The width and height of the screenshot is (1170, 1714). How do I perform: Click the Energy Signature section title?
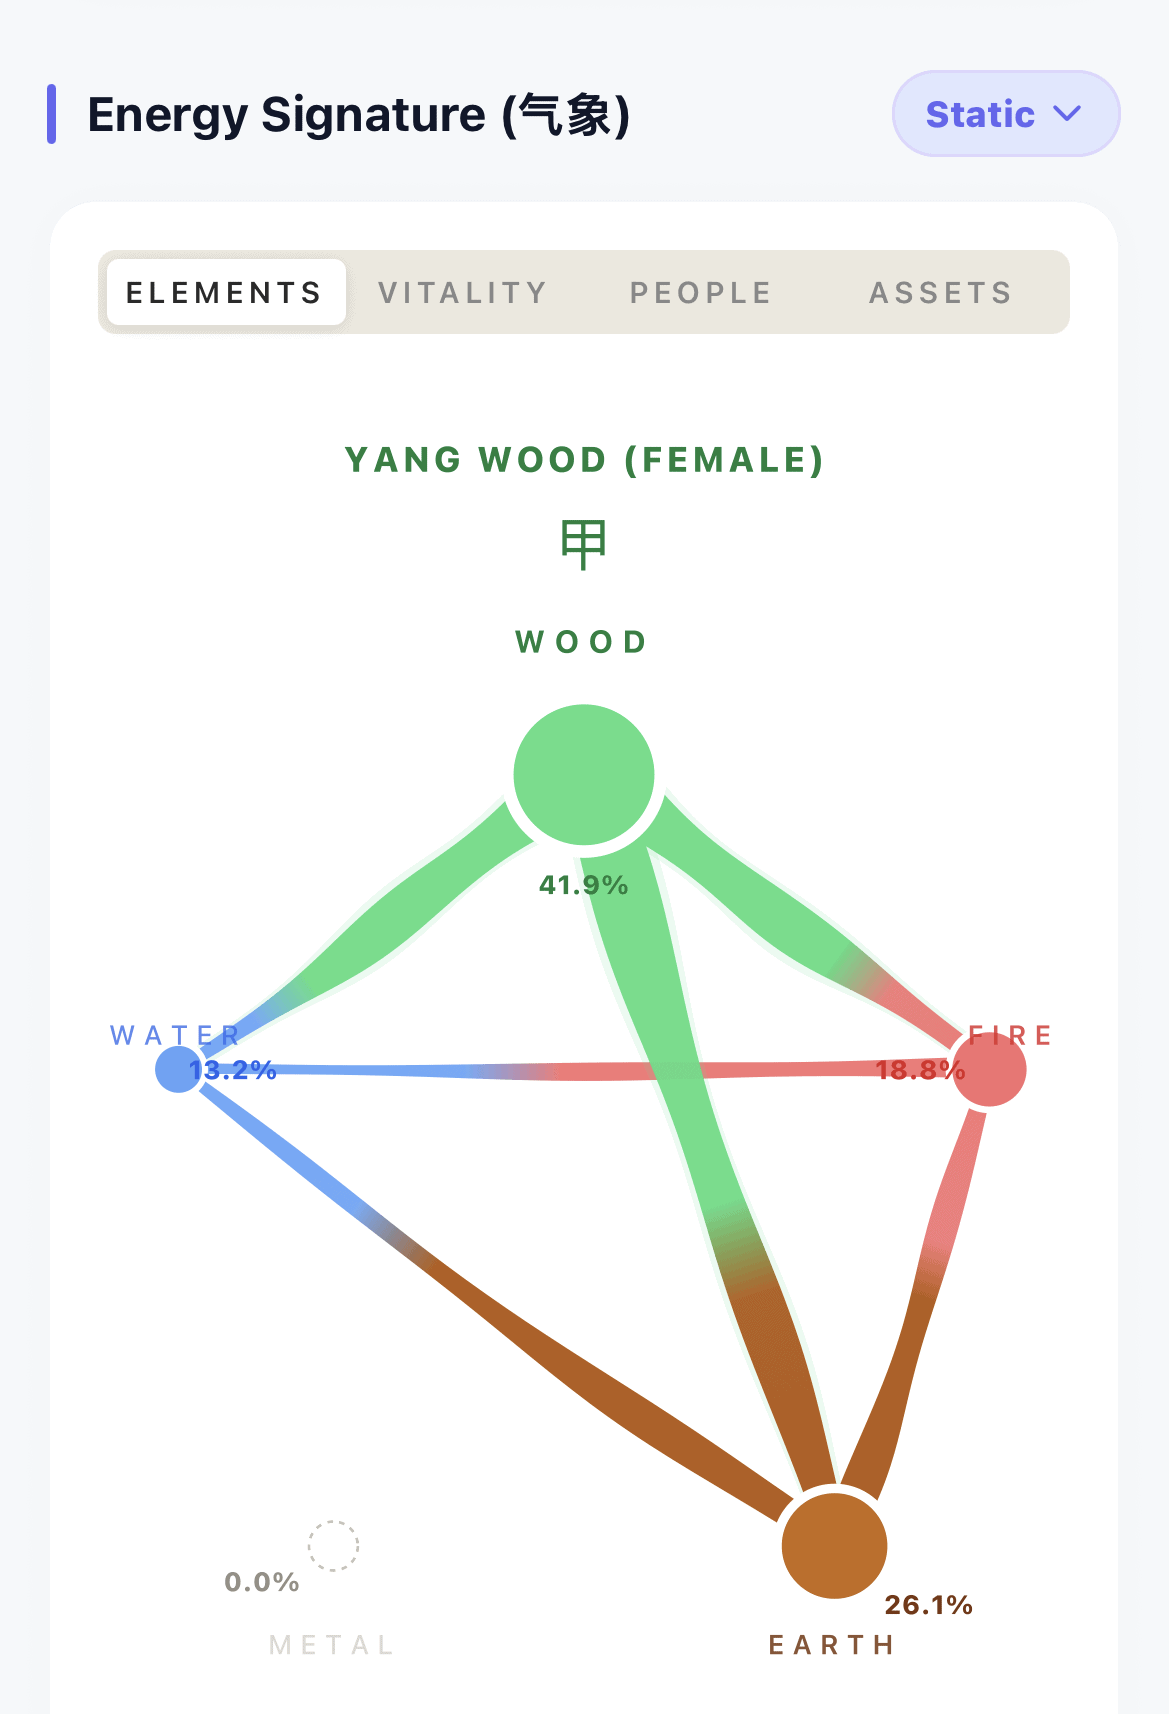click(359, 114)
